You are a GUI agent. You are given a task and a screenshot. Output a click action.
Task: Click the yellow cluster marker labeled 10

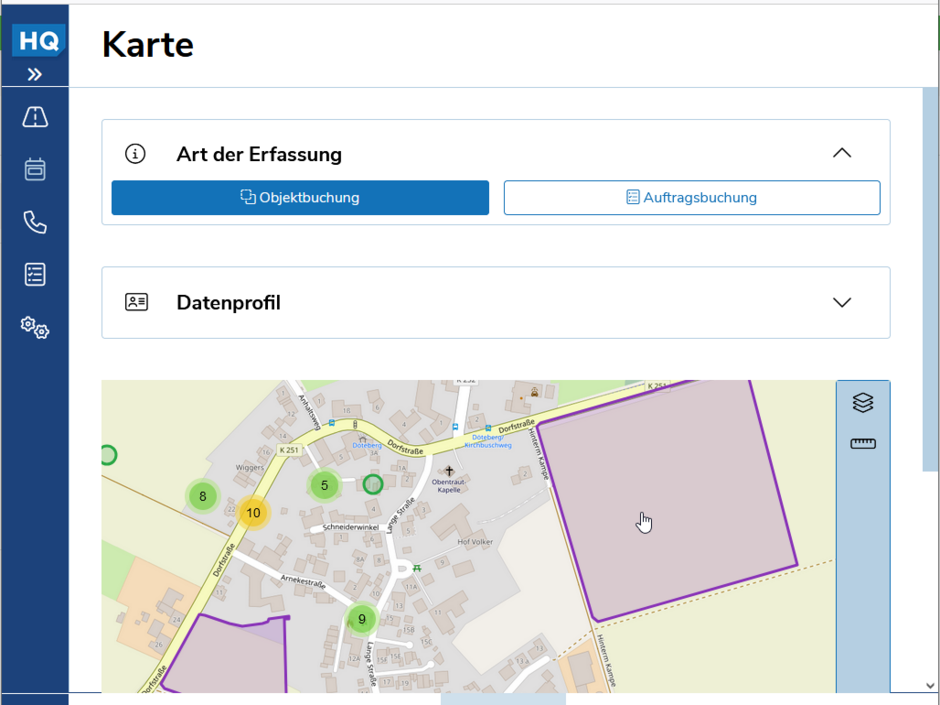(253, 513)
